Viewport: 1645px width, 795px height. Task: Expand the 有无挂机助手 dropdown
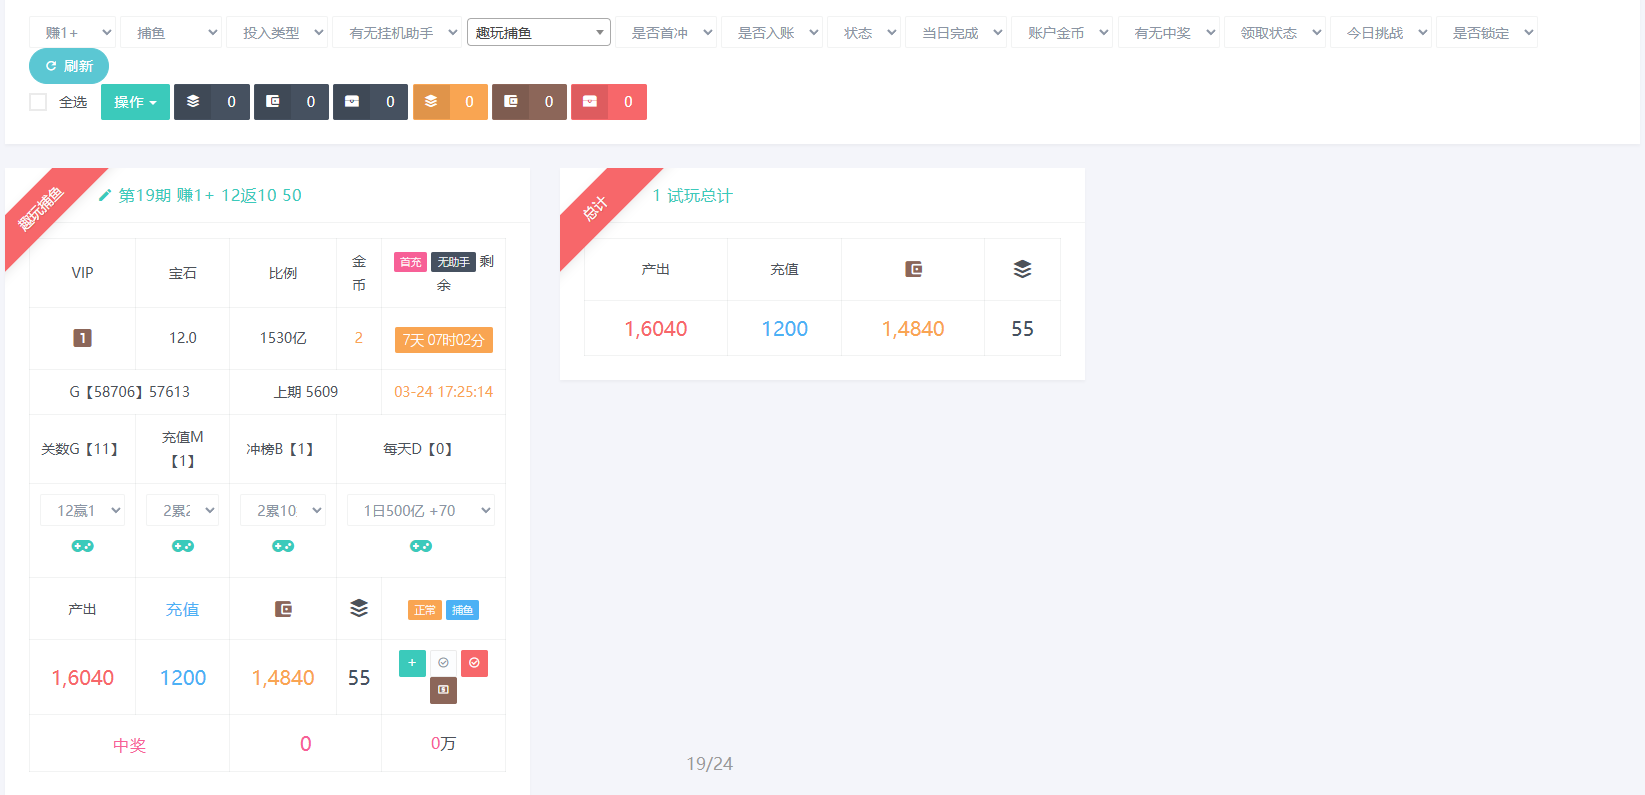point(396,33)
